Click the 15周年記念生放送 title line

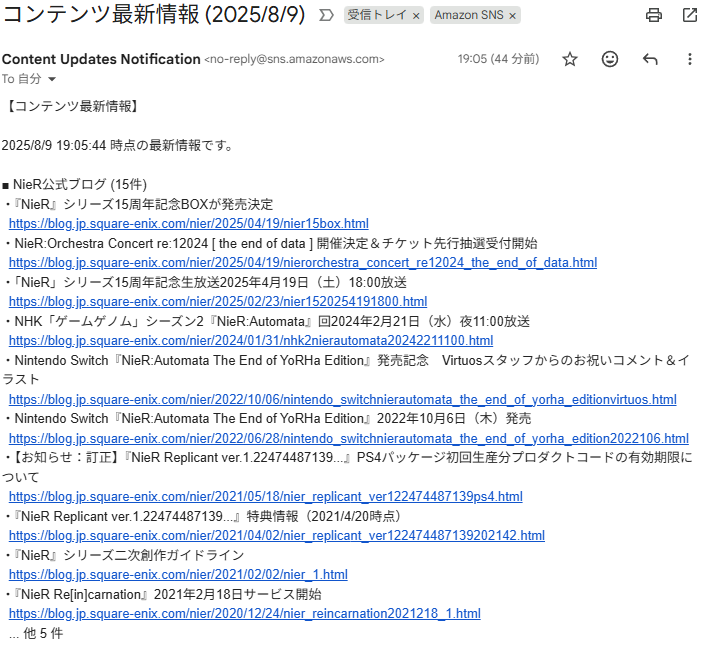(208, 283)
